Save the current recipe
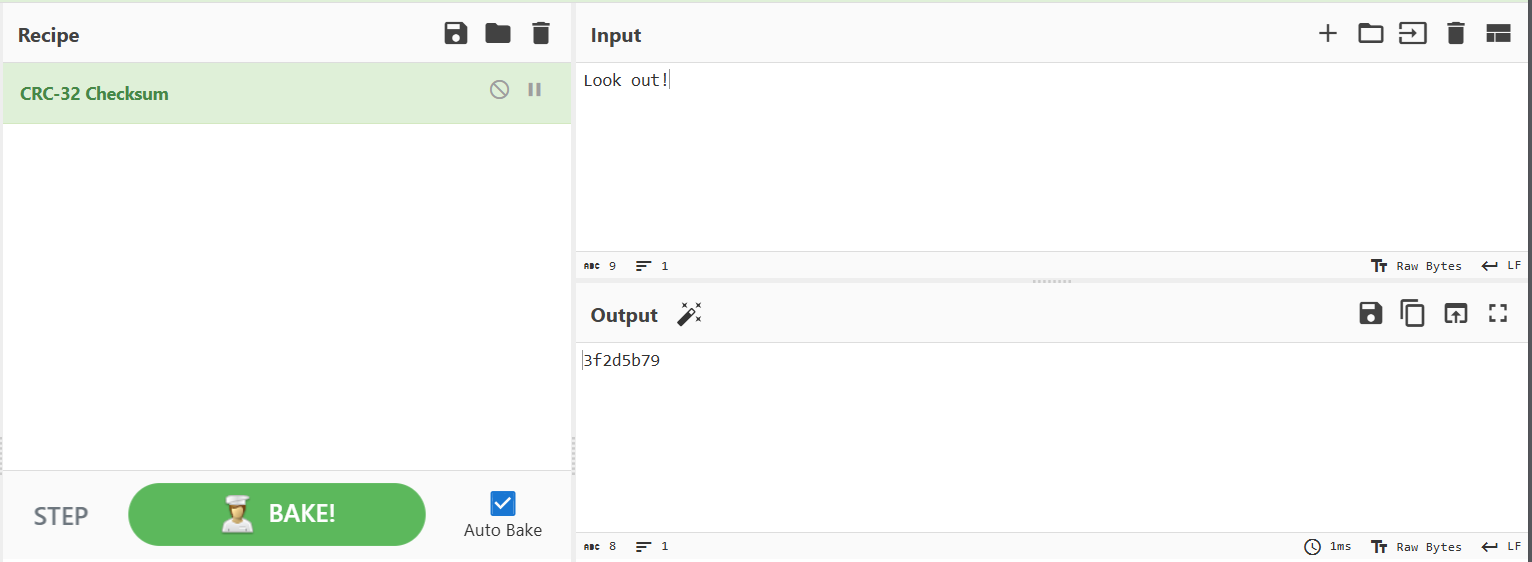The width and height of the screenshot is (1532, 562). click(456, 34)
